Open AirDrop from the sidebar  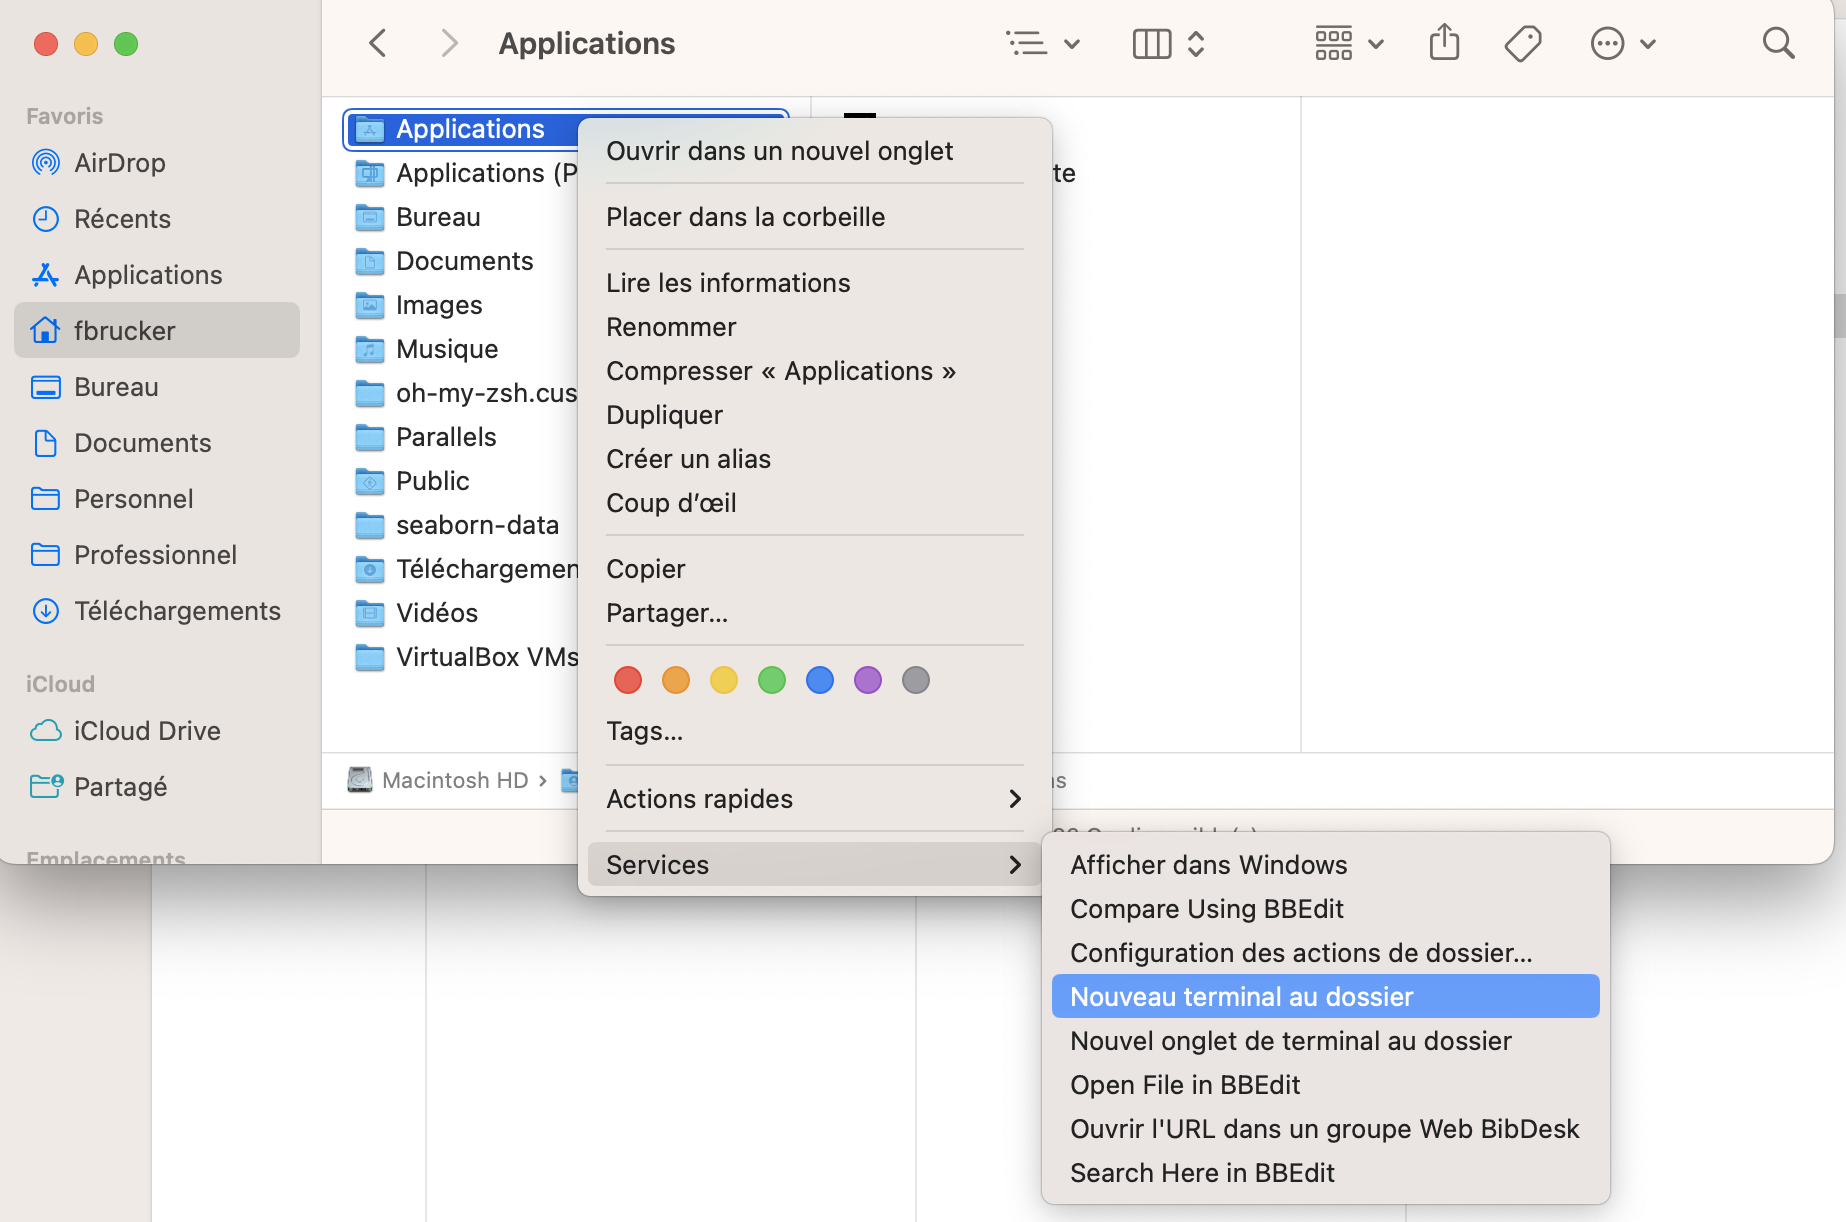point(119,162)
